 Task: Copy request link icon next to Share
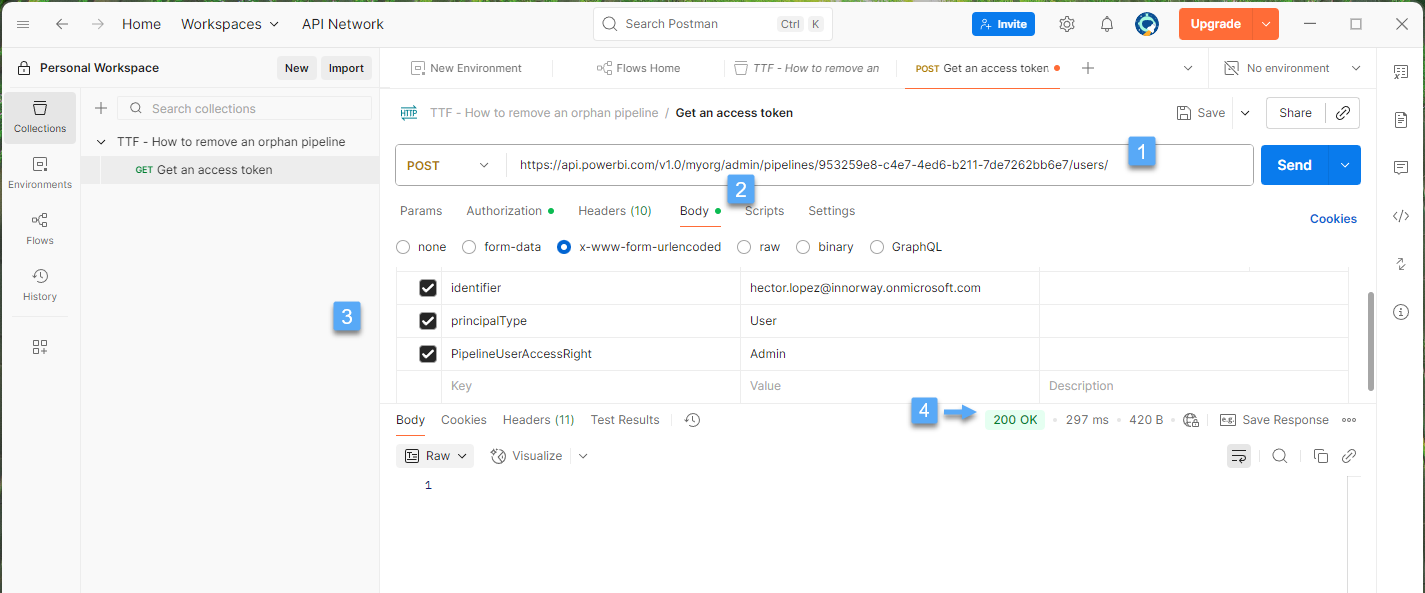click(1343, 113)
